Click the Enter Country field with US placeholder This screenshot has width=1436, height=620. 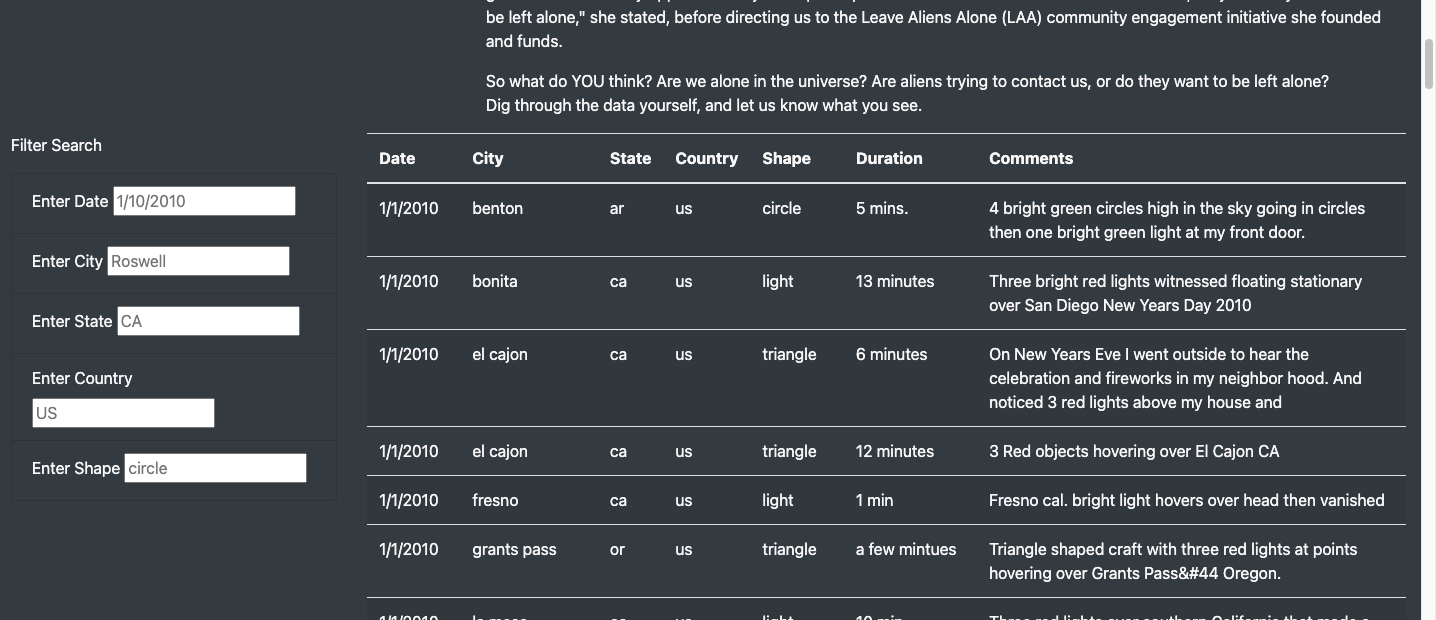[x=123, y=413]
